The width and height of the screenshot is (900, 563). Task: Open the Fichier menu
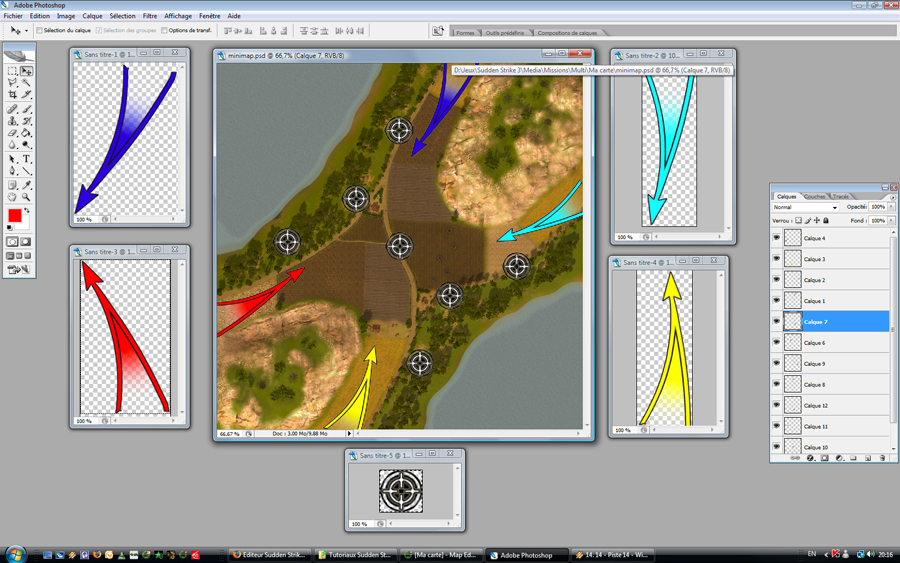coord(13,16)
